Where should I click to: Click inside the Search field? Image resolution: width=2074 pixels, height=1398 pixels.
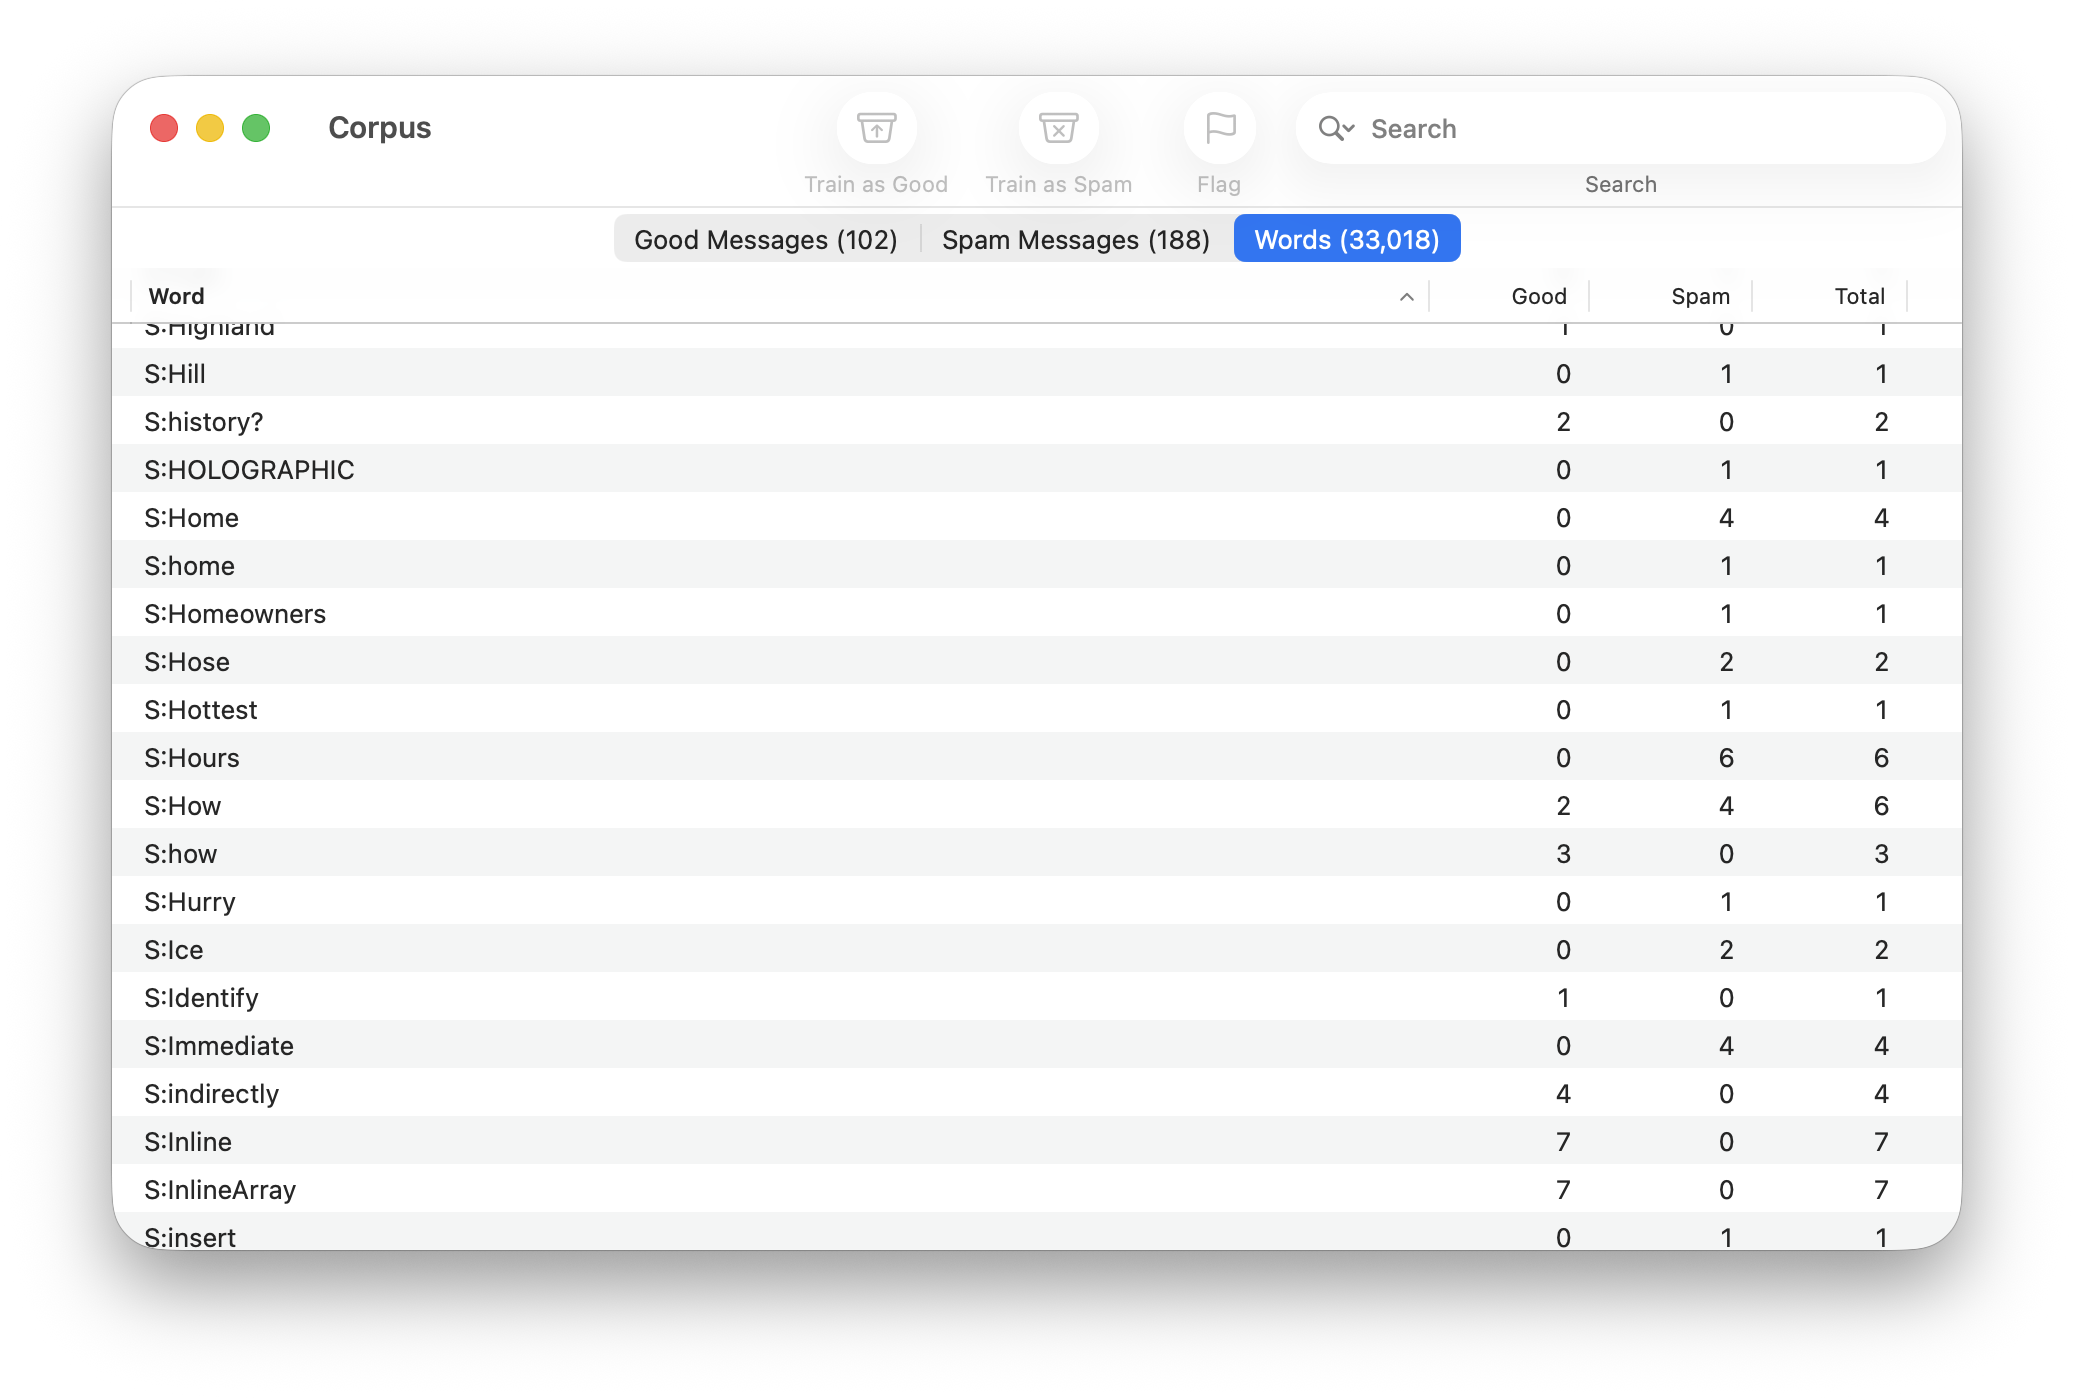(1640, 129)
